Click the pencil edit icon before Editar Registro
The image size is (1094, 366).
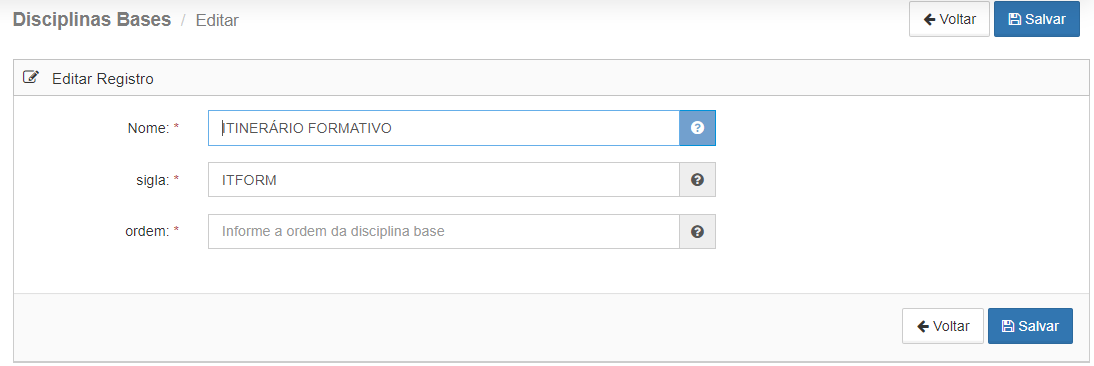[x=31, y=77]
